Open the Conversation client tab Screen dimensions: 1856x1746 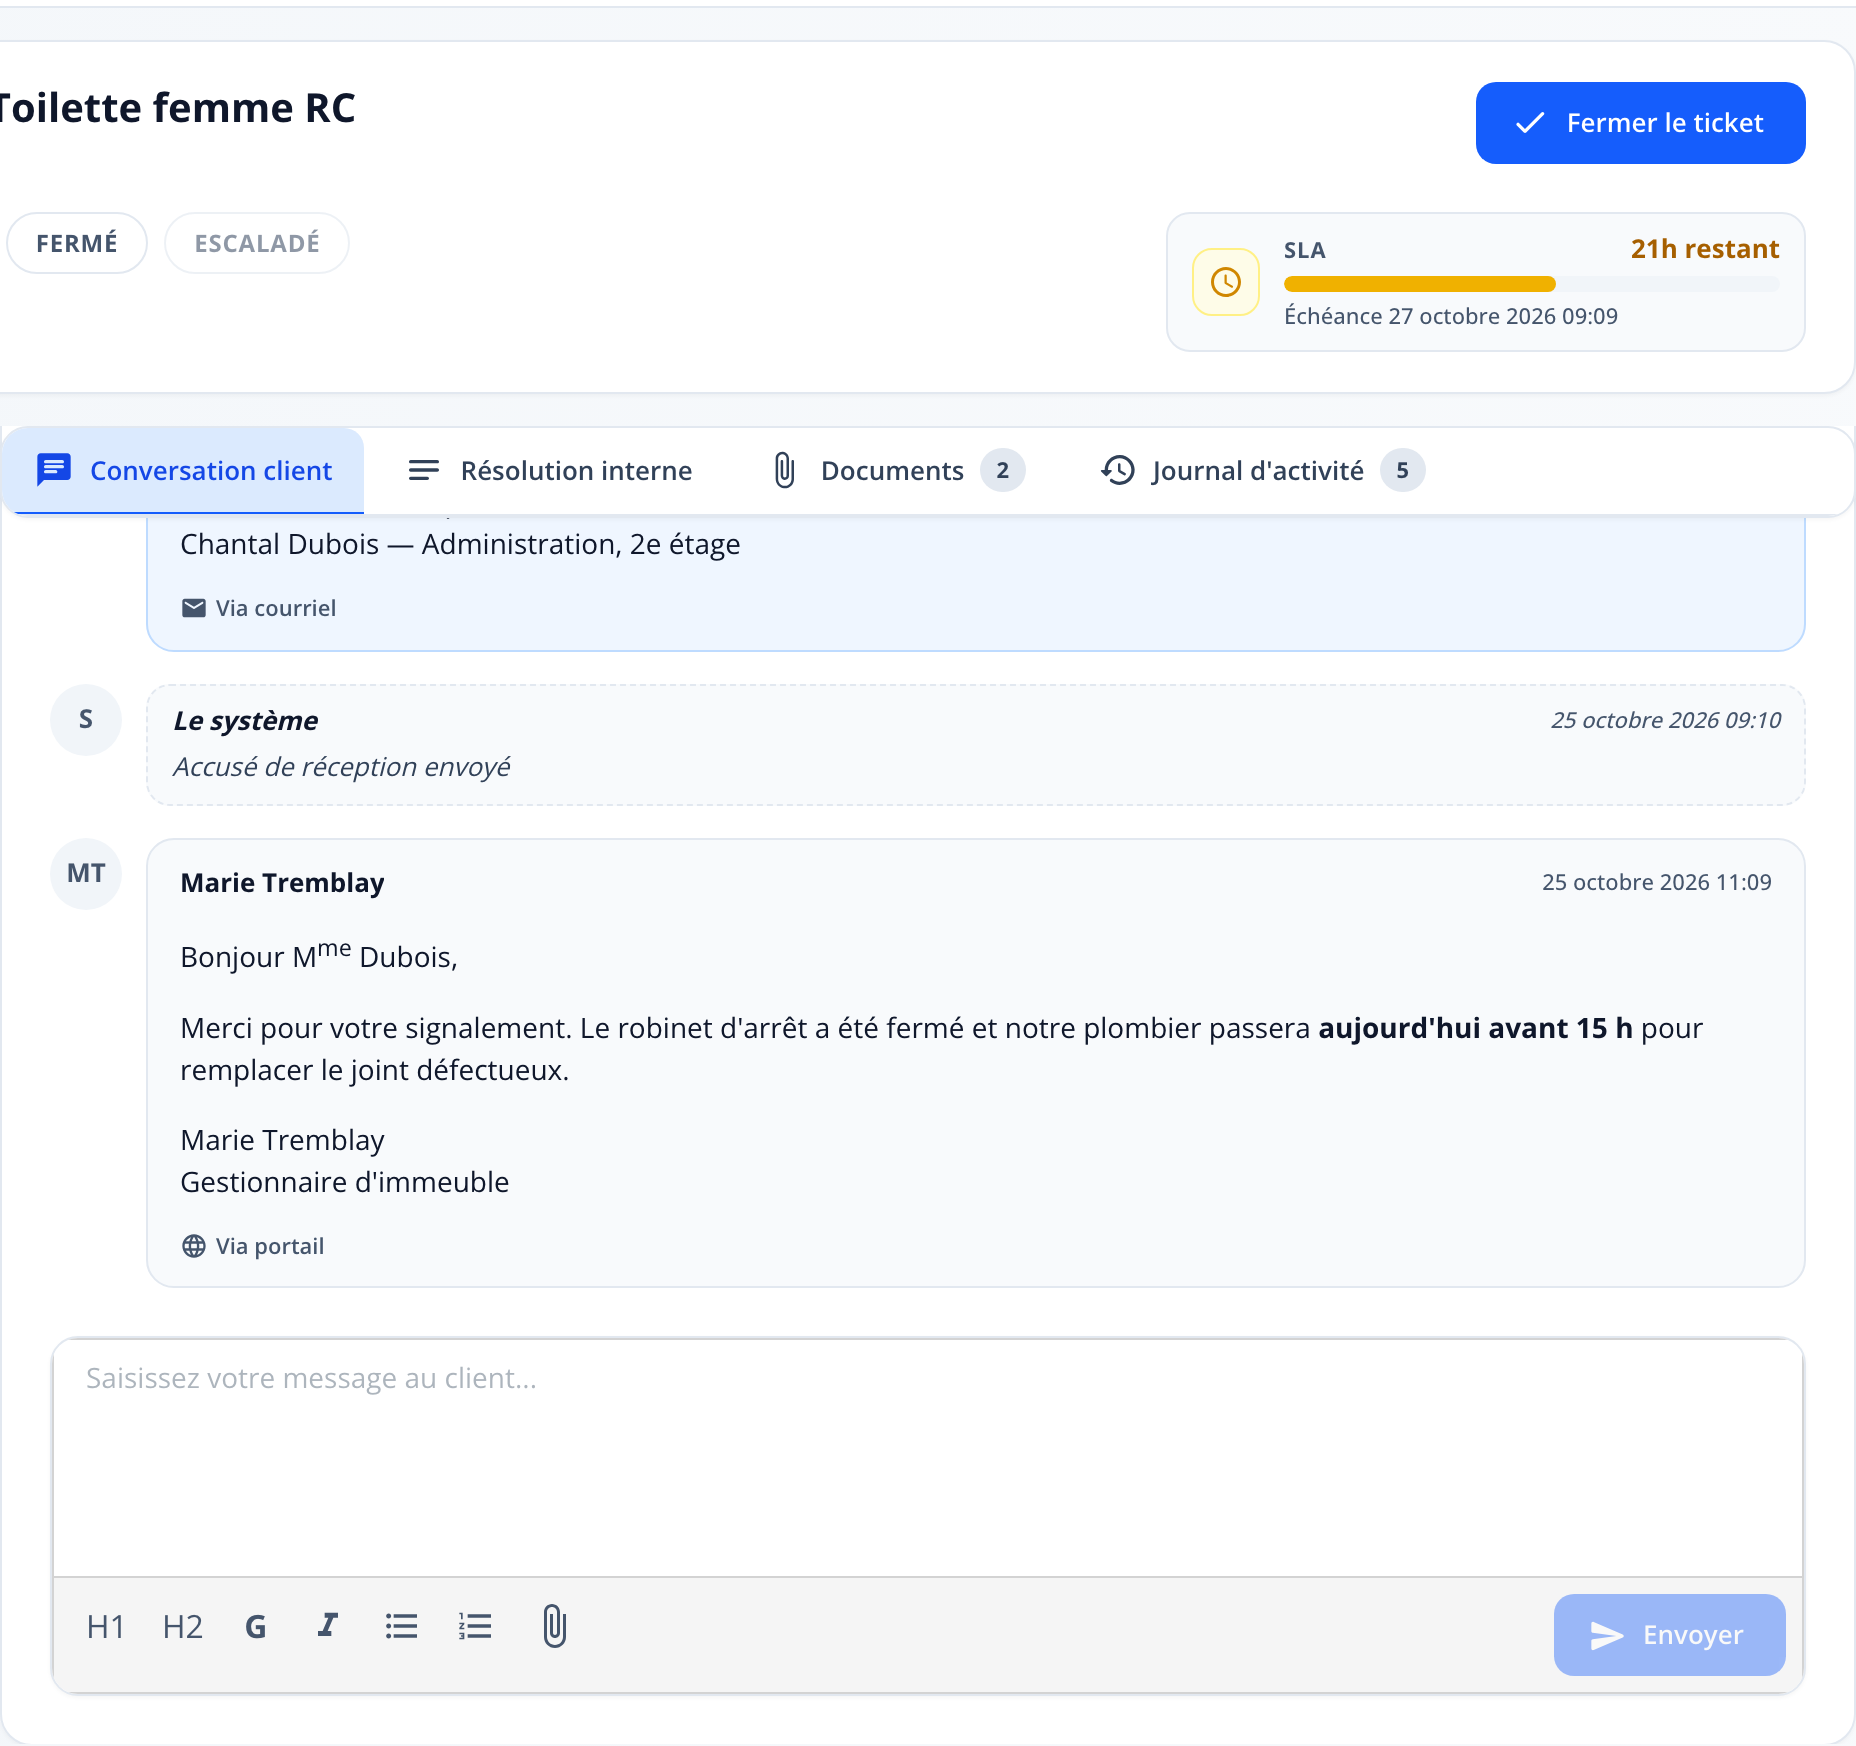tap(184, 470)
